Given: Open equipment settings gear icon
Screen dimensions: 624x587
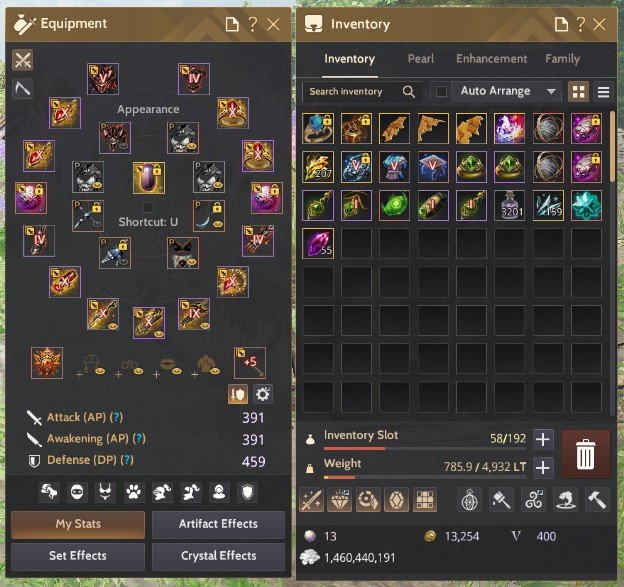Looking at the screenshot, I should [x=263, y=394].
